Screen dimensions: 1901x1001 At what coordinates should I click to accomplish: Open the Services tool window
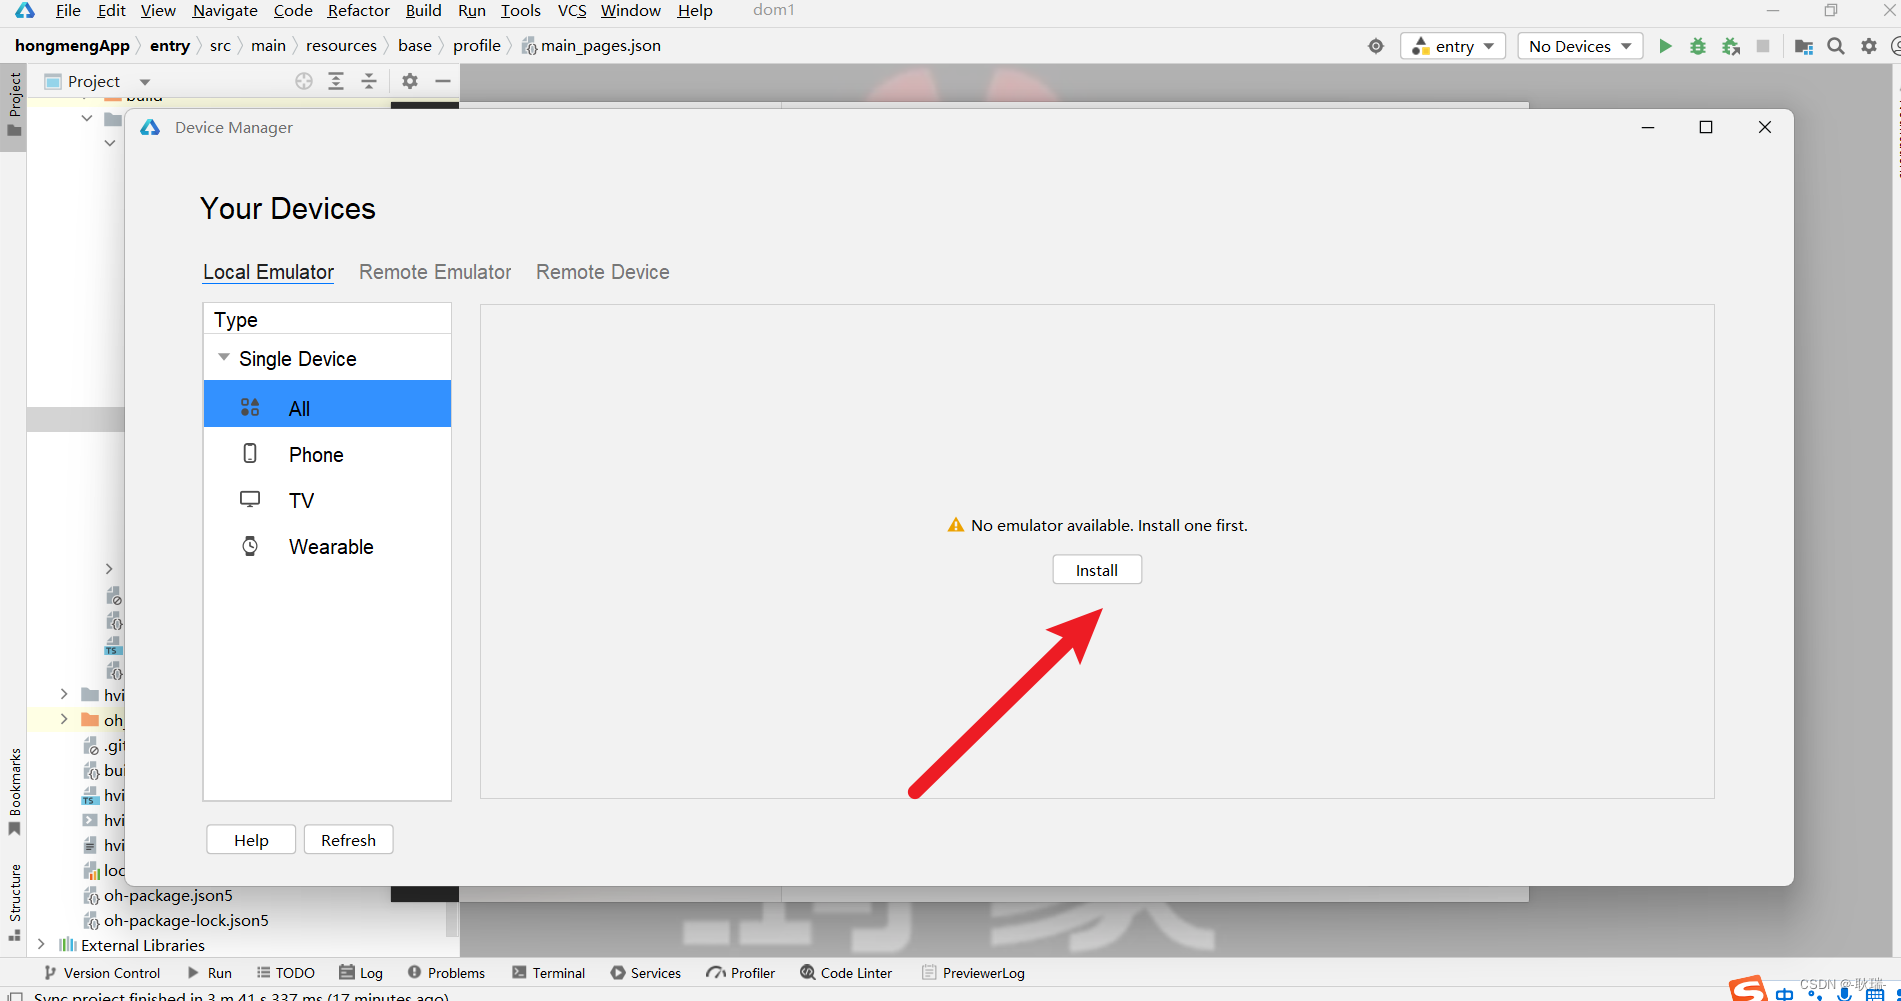646,973
